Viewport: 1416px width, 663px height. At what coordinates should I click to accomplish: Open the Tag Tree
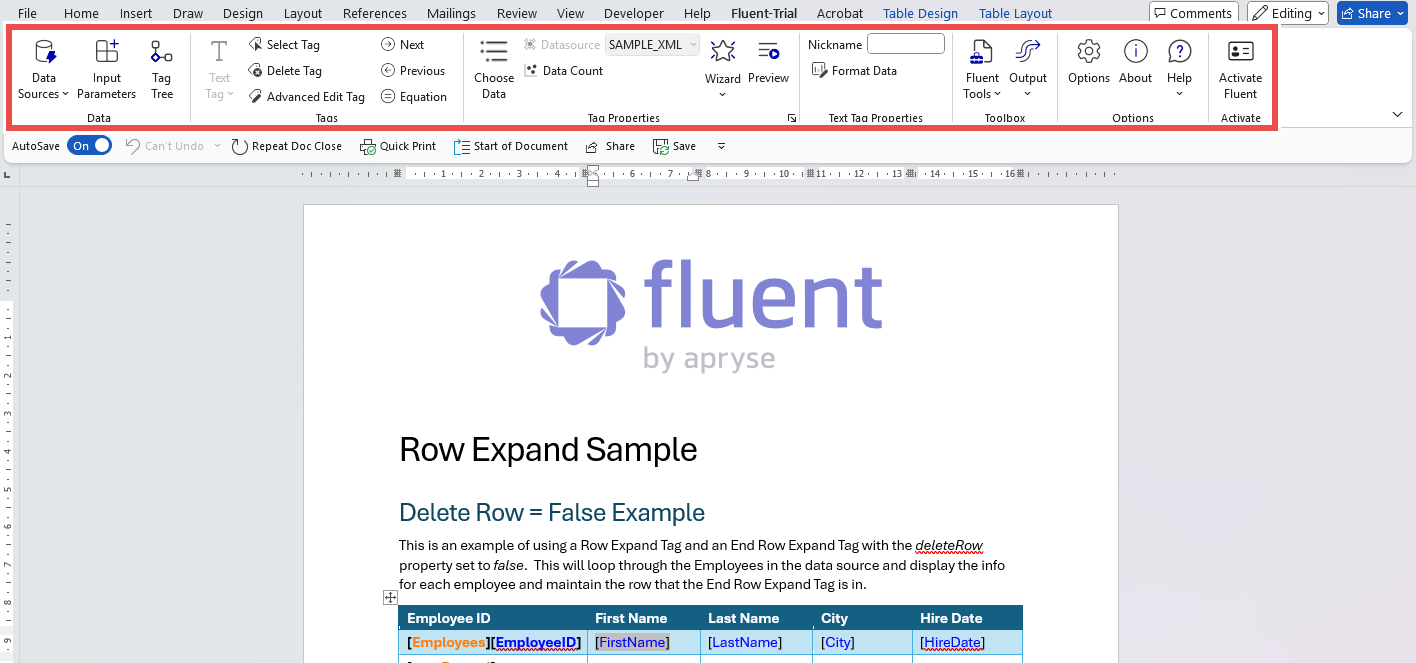pyautogui.click(x=162, y=69)
